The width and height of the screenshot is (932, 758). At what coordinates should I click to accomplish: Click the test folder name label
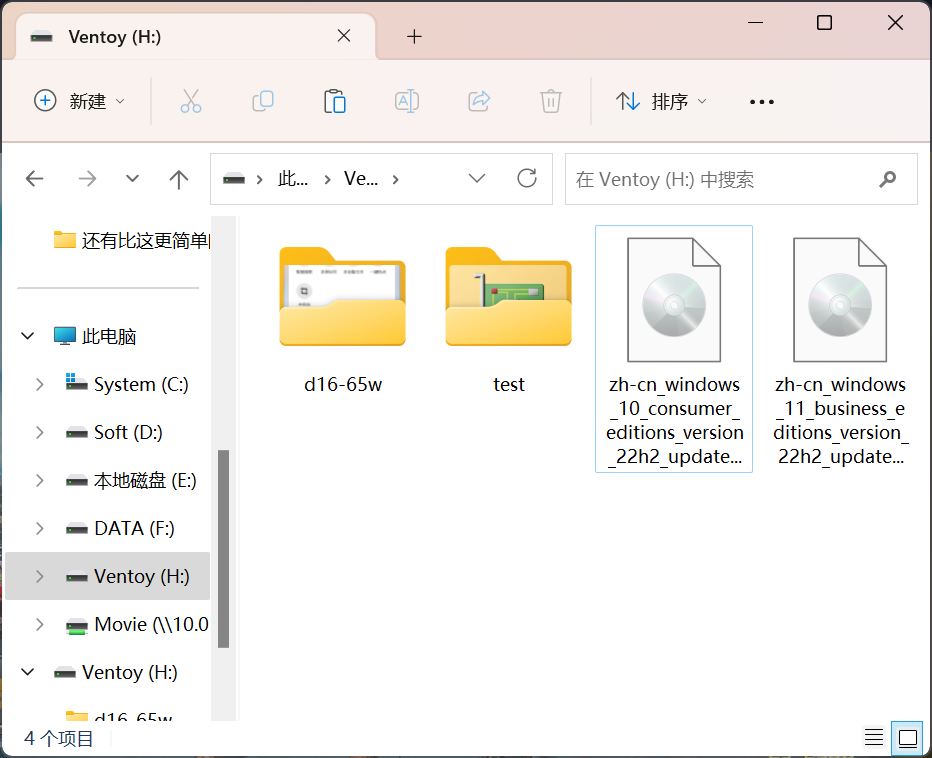coord(509,385)
